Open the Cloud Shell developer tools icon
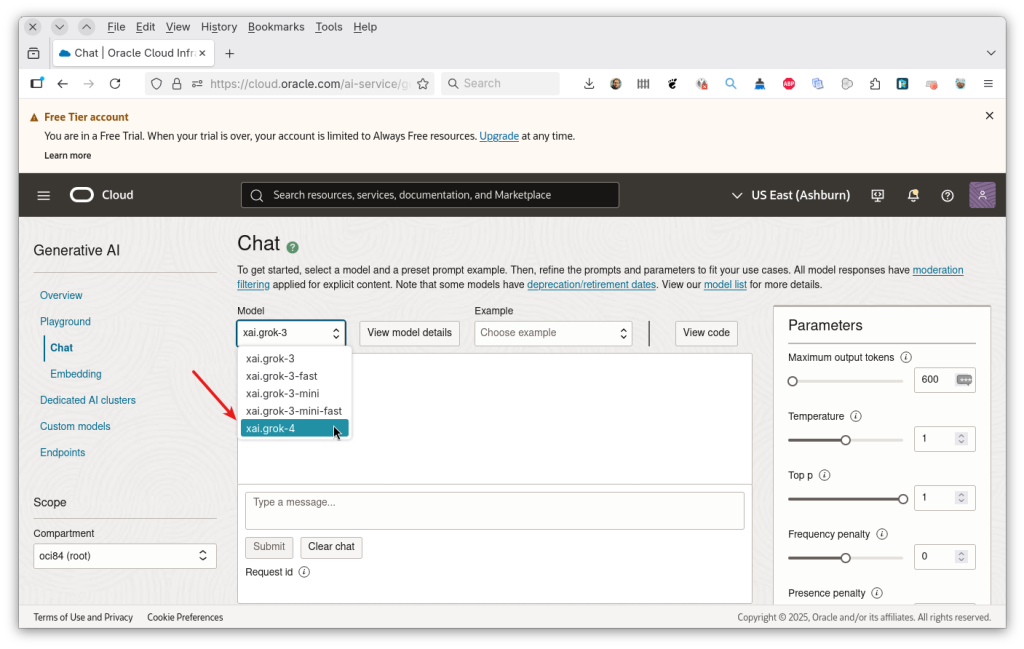The height and width of the screenshot is (649, 1024). pos(878,195)
